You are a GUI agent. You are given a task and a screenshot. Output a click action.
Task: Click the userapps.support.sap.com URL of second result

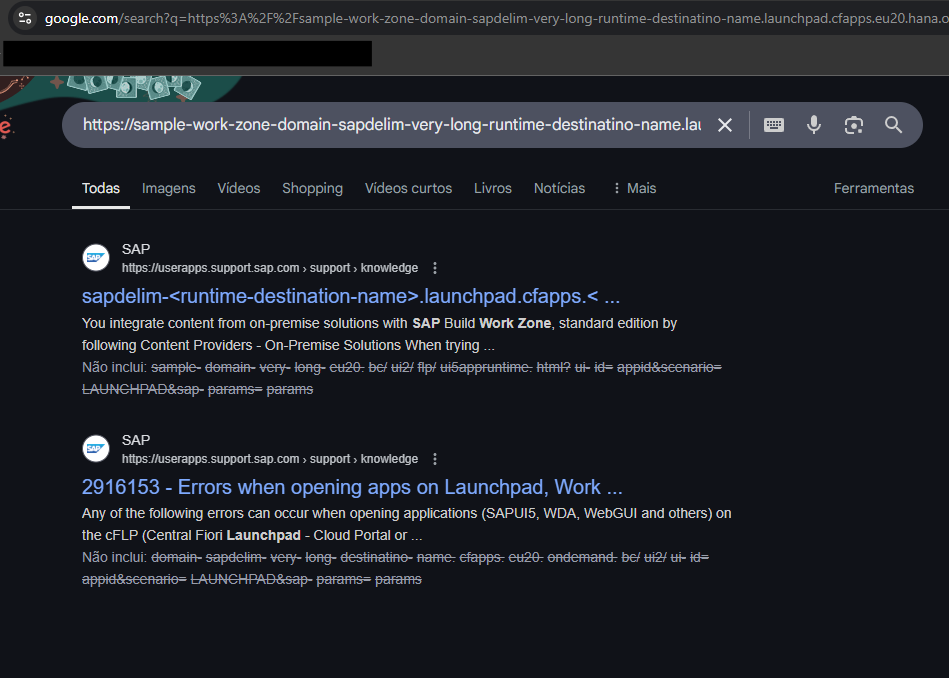(x=270, y=459)
